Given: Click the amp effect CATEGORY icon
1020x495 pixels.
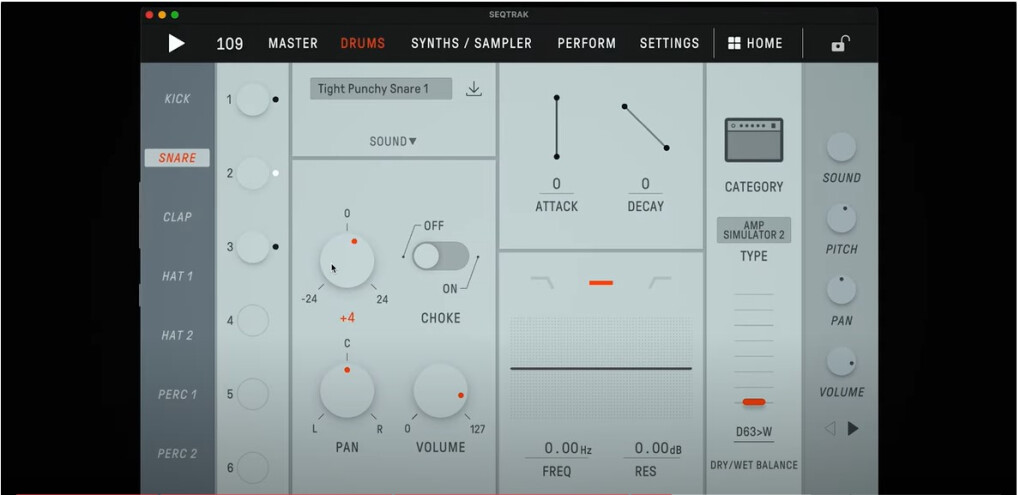Looking at the screenshot, I should [x=754, y=140].
